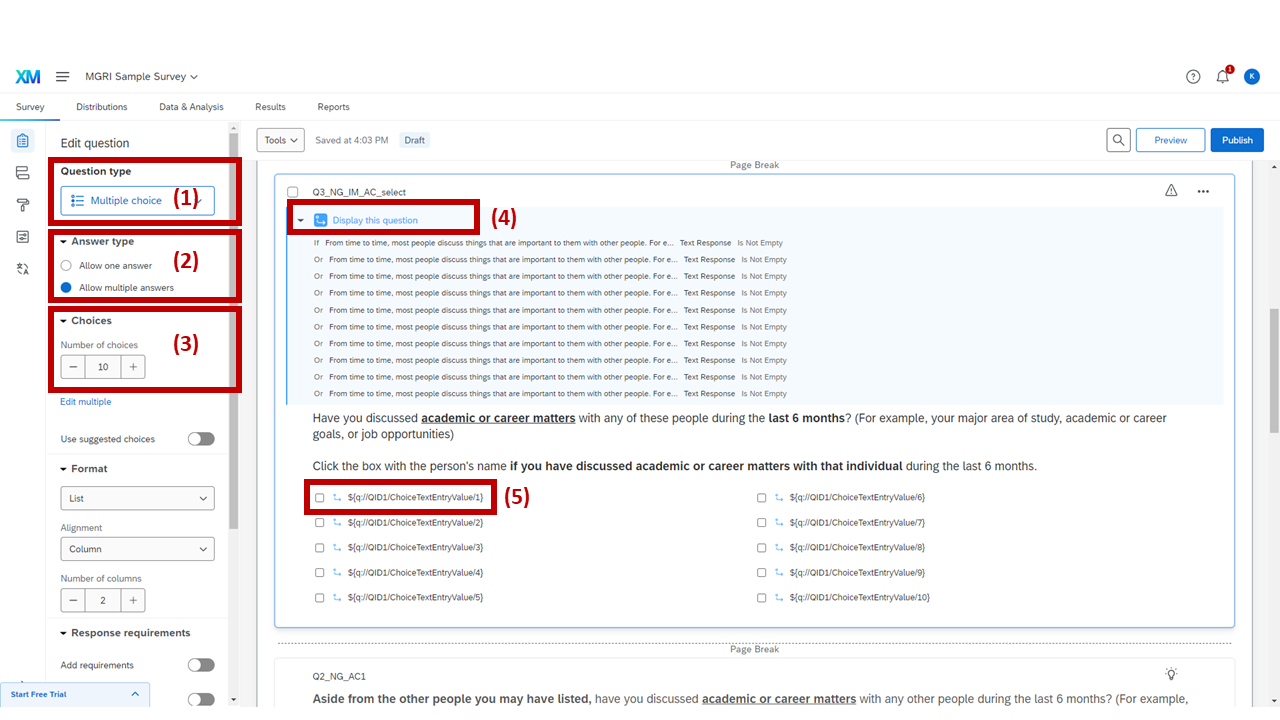Select the Look and feel paint-roller icon
Viewport: 1280px width, 720px height.
coord(22,204)
